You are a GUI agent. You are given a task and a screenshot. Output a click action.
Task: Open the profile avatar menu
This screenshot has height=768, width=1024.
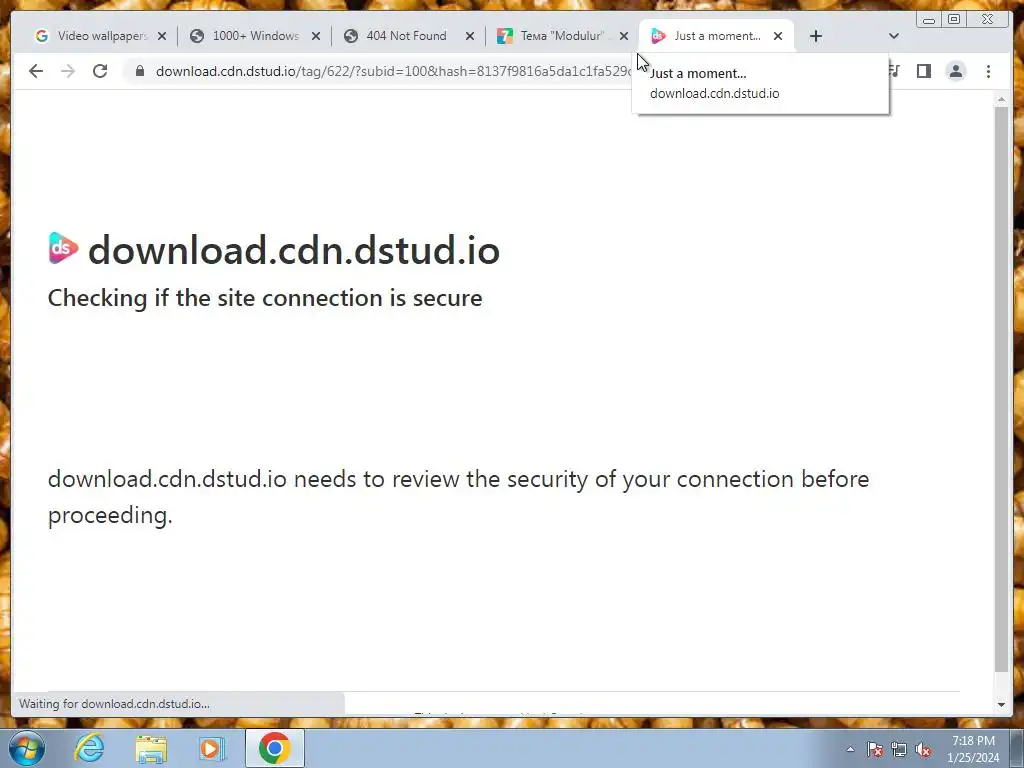pyautogui.click(x=955, y=71)
